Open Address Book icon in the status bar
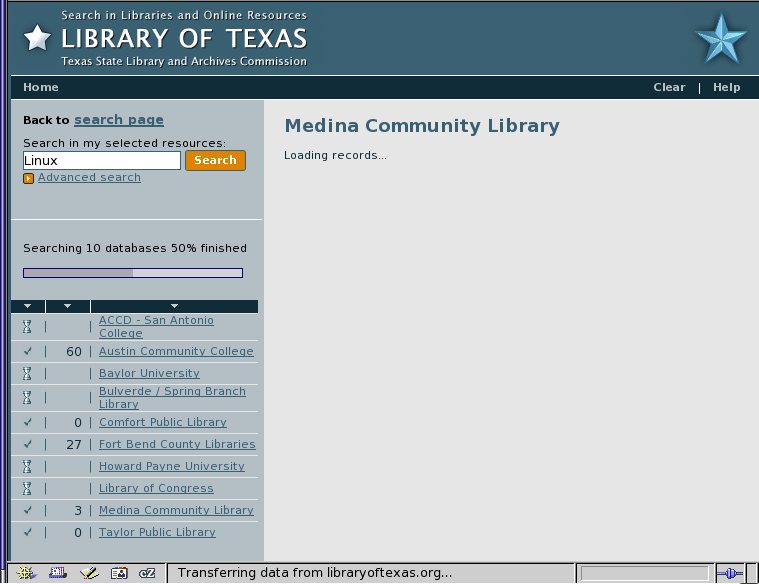This screenshot has width=759, height=584. (x=119, y=573)
